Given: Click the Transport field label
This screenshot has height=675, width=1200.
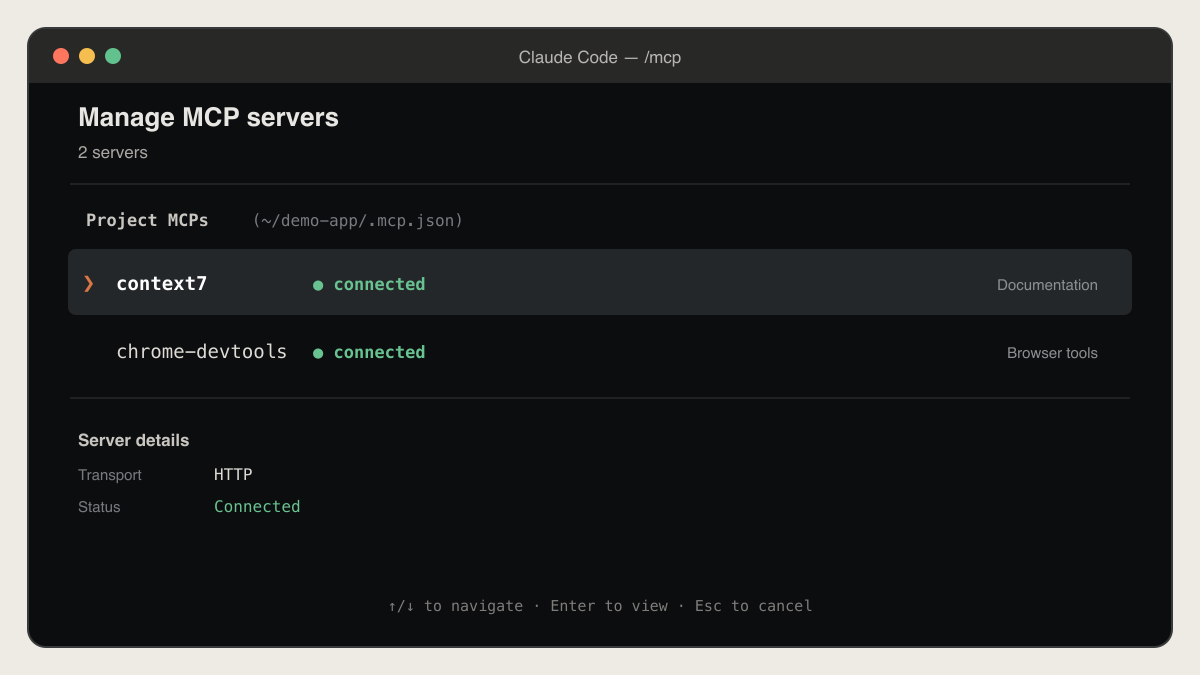Looking at the screenshot, I should coord(110,475).
